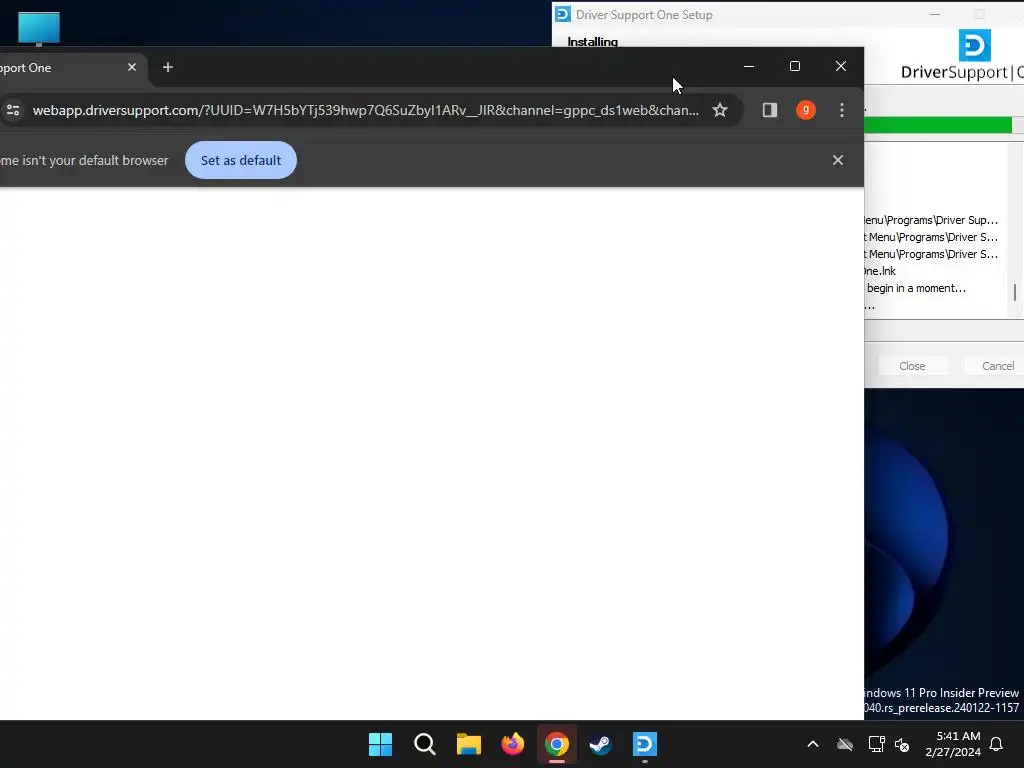Maximize the Chrome window
1024x768 pixels.
(x=795, y=67)
